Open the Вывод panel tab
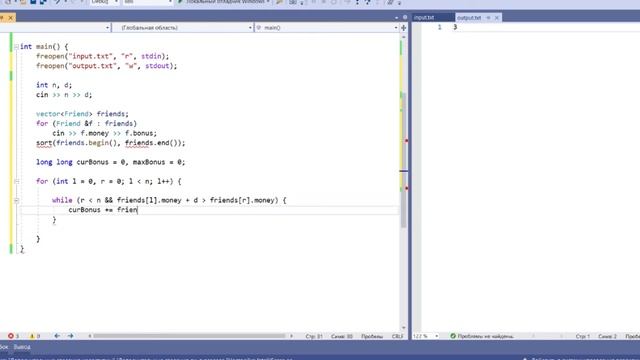The height and width of the screenshot is (360, 640). [x=22, y=347]
